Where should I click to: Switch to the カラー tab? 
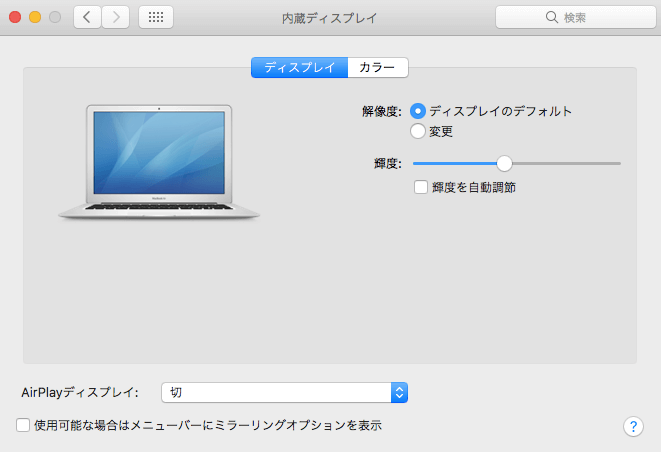pyautogui.click(x=378, y=67)
